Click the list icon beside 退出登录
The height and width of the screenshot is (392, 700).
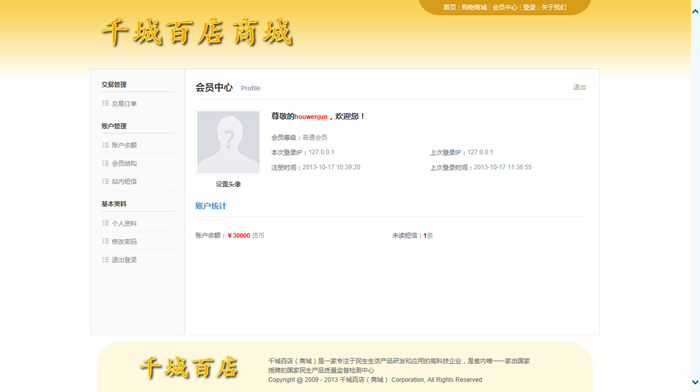click(x=105, y=259)
